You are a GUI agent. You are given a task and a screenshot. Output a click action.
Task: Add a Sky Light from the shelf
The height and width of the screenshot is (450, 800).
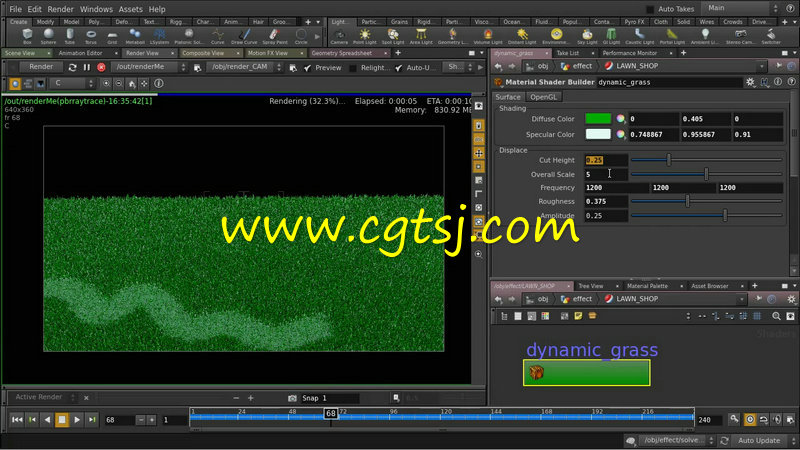(587, 36)
